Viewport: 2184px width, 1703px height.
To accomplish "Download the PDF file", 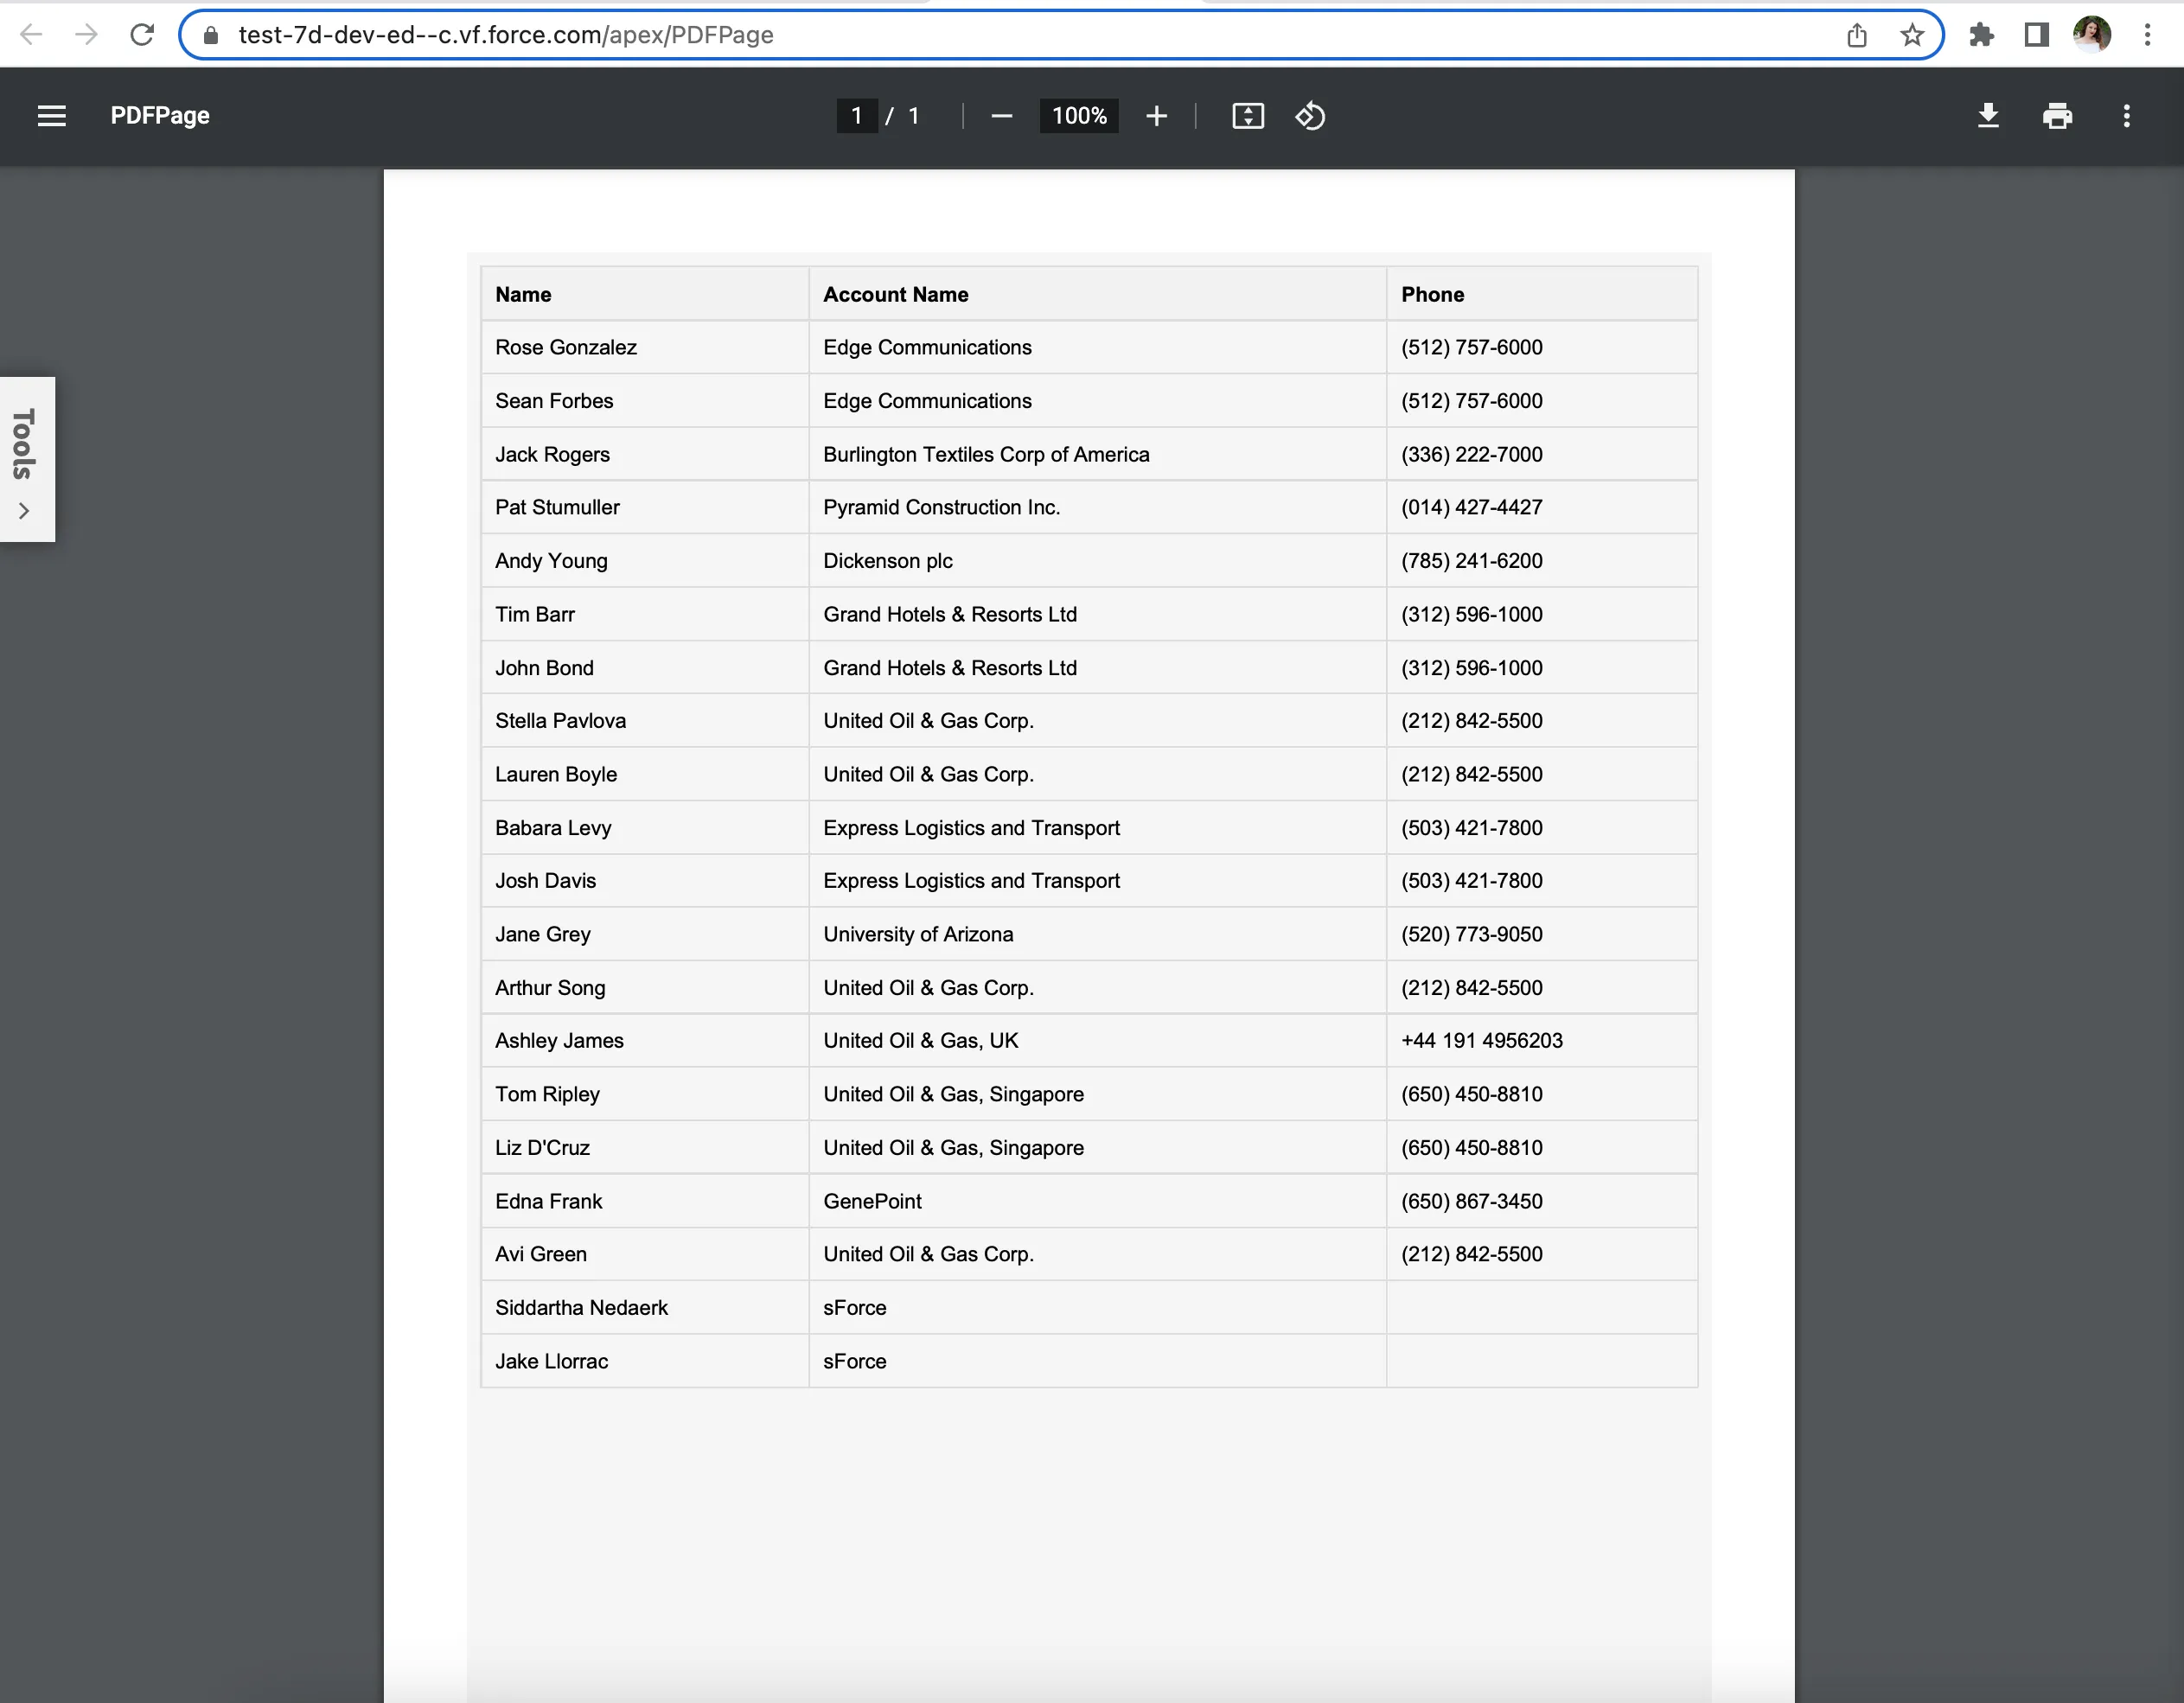I will 1989,116.
